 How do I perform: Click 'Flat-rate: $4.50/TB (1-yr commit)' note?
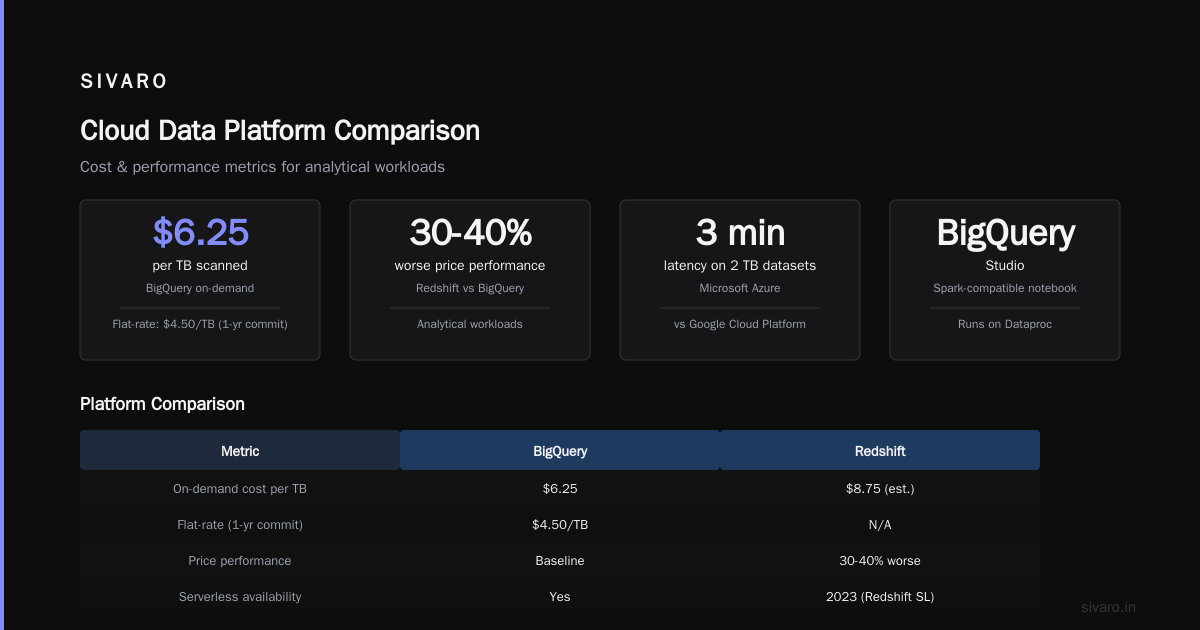click(200, 324)
